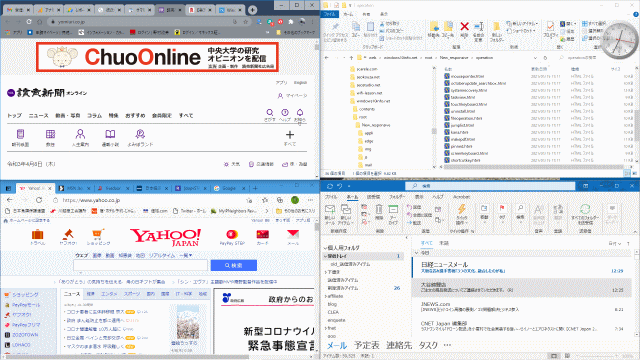The height and width of the screenshot is (360, 640).
Task: Open the Explorer address bar history dropdown
Action: [x=535, y=58]
